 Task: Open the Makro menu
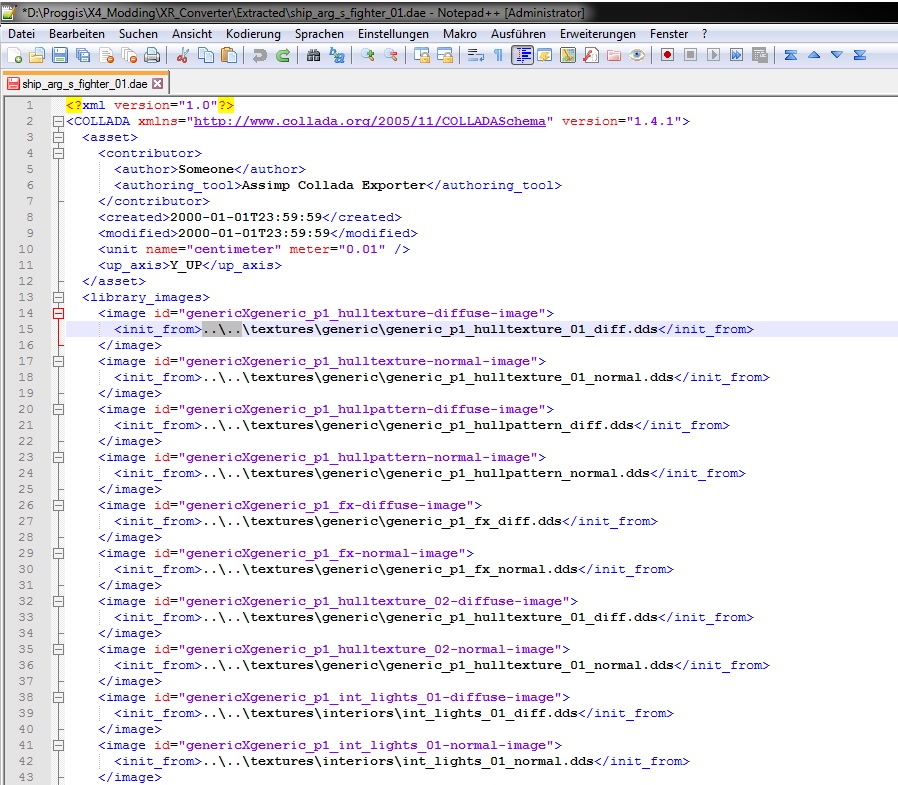(x=459, y=34)
